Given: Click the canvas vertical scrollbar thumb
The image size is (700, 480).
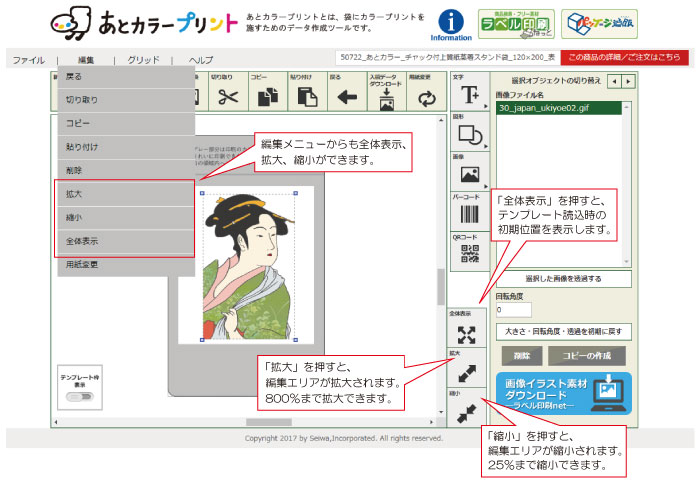Looking at the screenshot, I should pyautogui.click(x=441, y=287).
